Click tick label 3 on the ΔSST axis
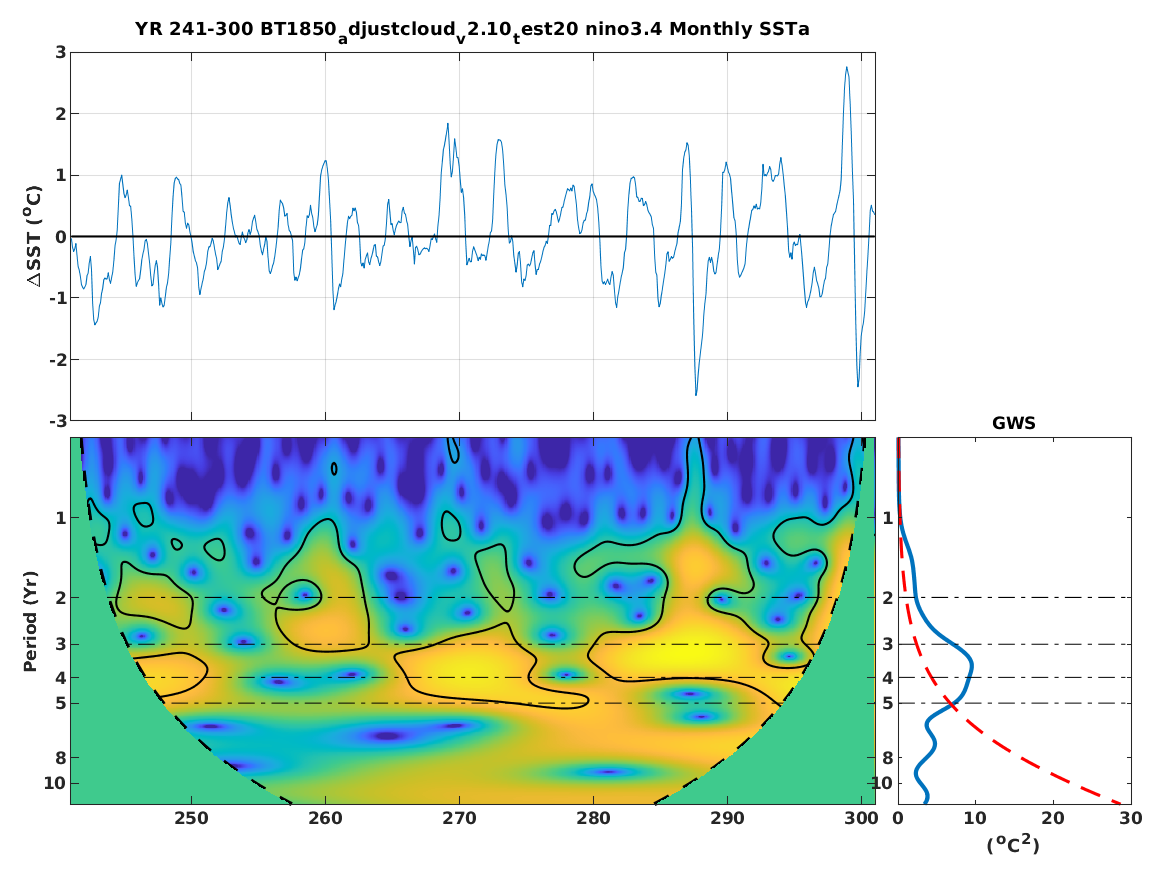This screenshot has width=1167, height=875. [60, 52]
